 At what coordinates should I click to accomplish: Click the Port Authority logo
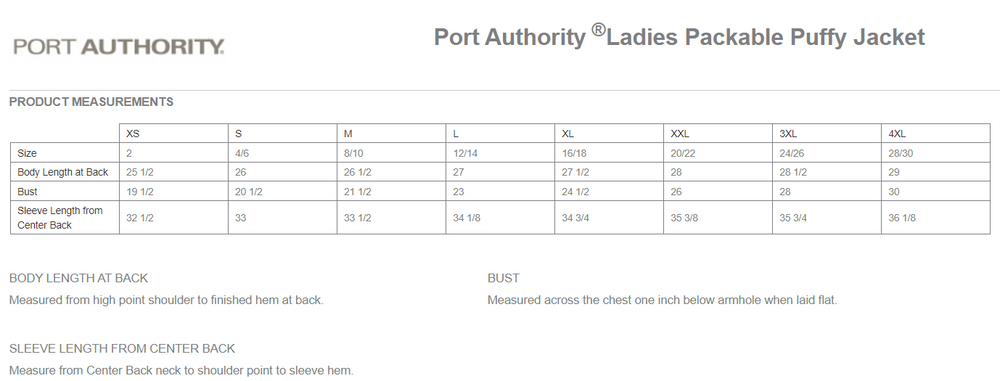pyautogui.click(x=119, y=47)
